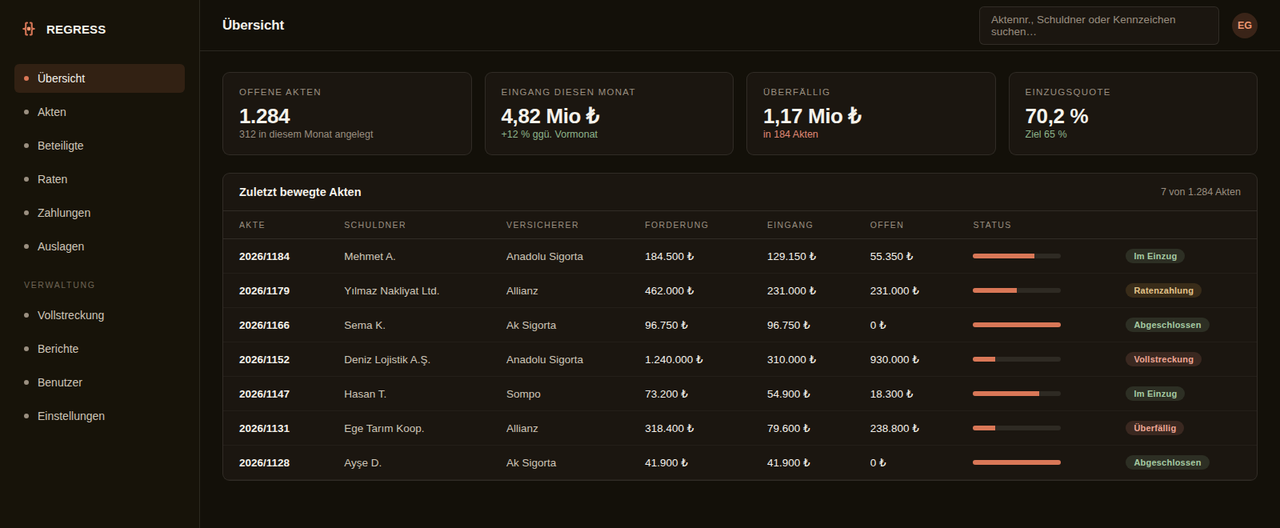Click debtor Yılmaz Nakliyat Ltd.
The image size is (1280, 528).
[392, 291]
